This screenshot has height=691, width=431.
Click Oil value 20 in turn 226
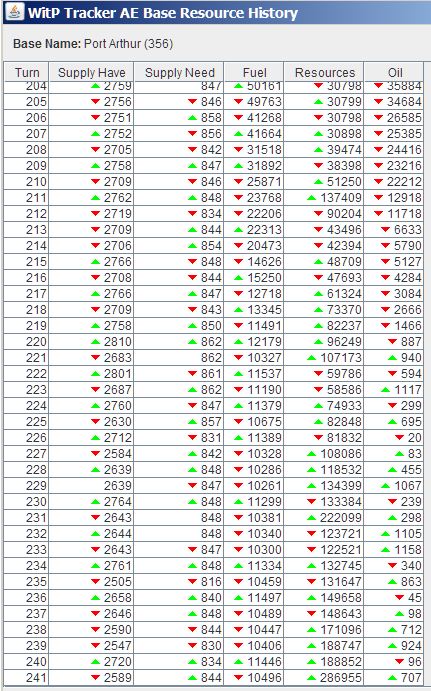(x=414, y=438)
